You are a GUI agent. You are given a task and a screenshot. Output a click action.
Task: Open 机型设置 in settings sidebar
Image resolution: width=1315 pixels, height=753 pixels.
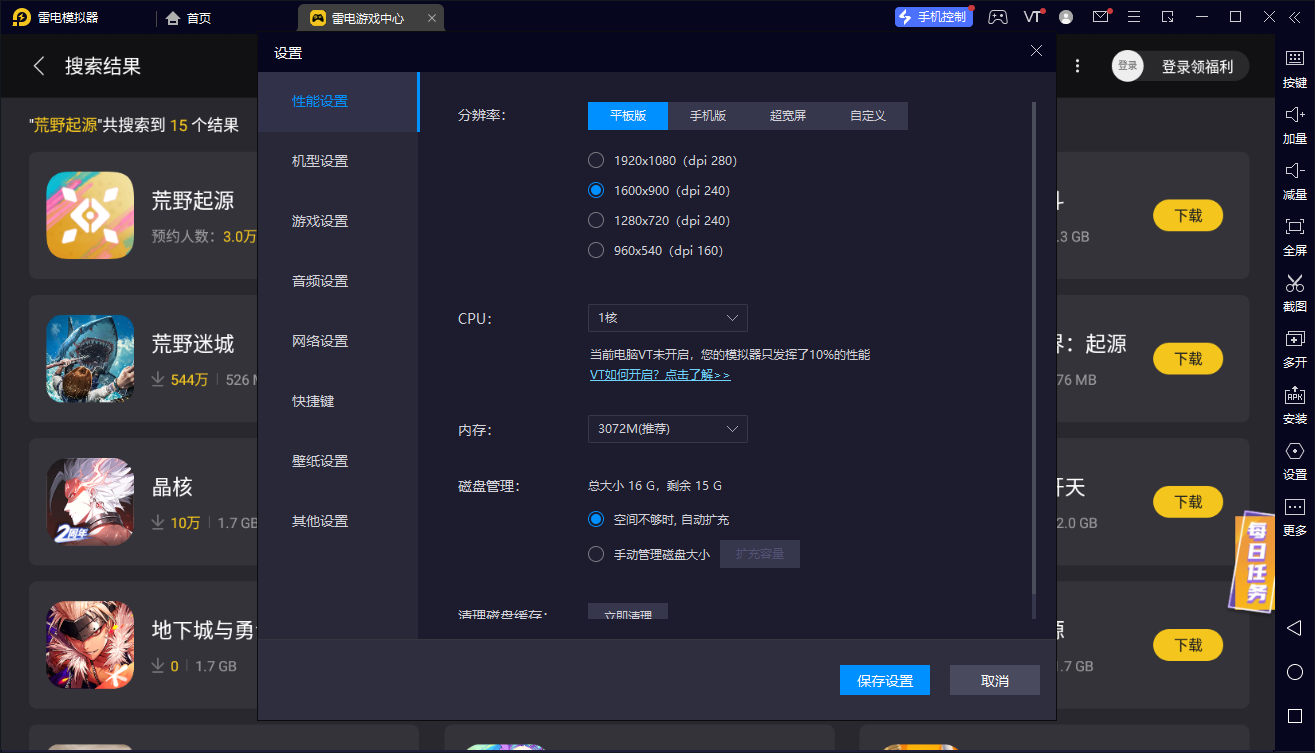[338, 162]
